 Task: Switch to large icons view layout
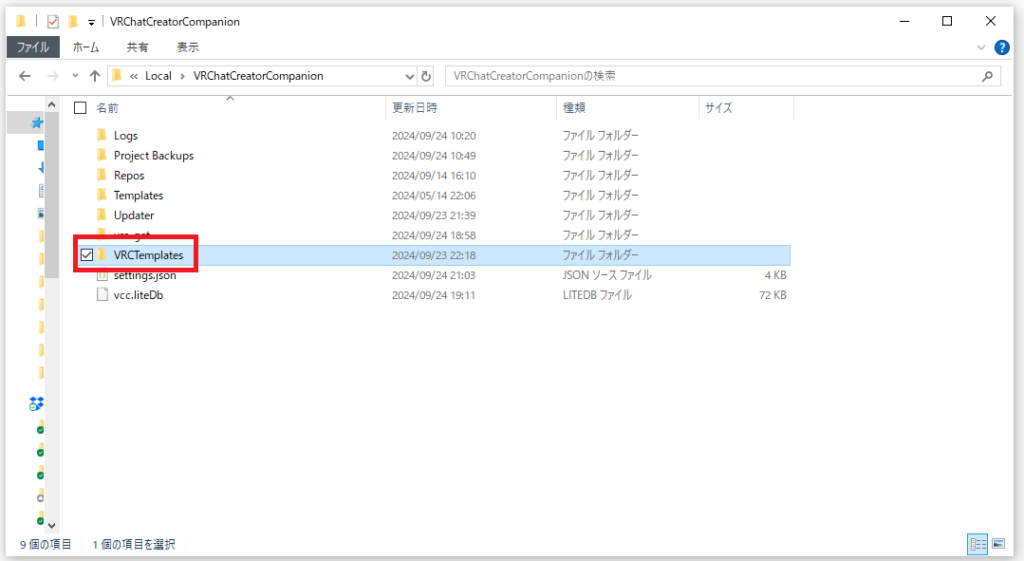tap(999, 543)
